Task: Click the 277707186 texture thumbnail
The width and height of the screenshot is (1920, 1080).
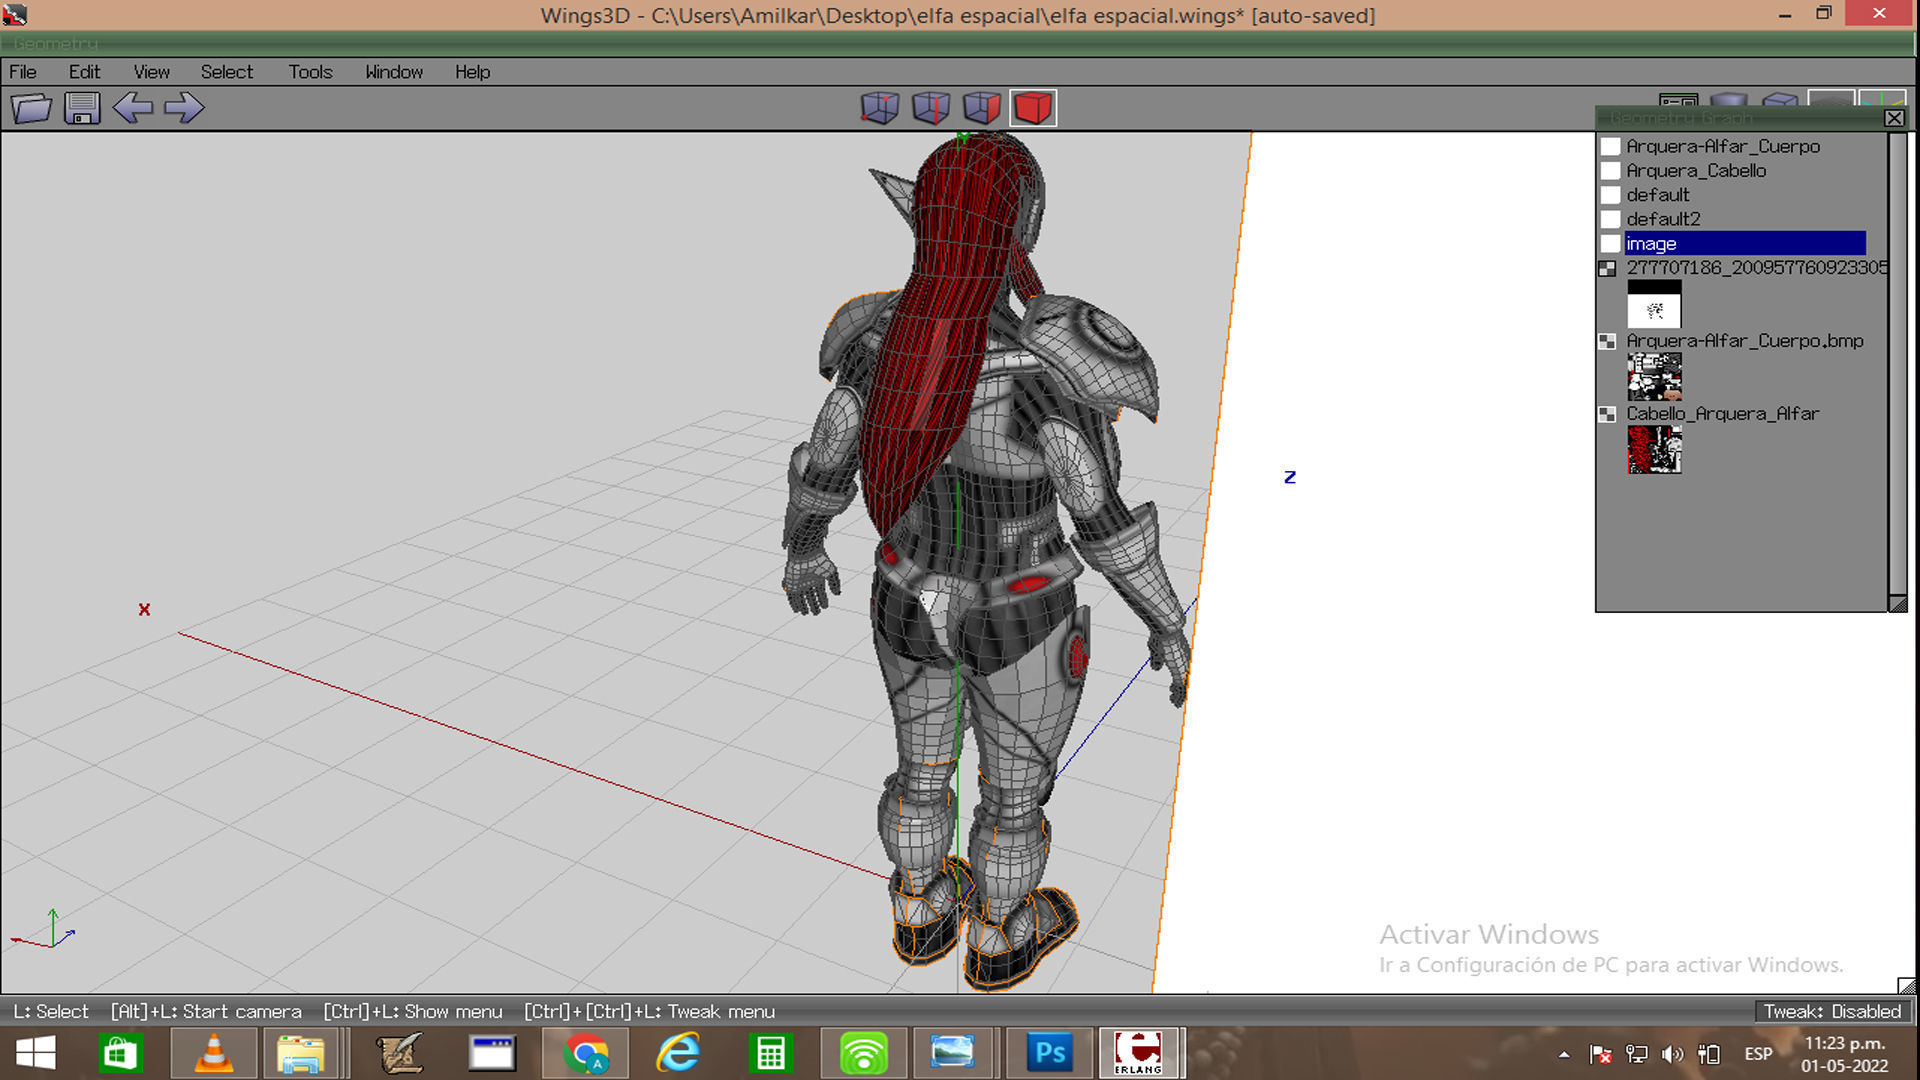Action: tap(1654, 304)
